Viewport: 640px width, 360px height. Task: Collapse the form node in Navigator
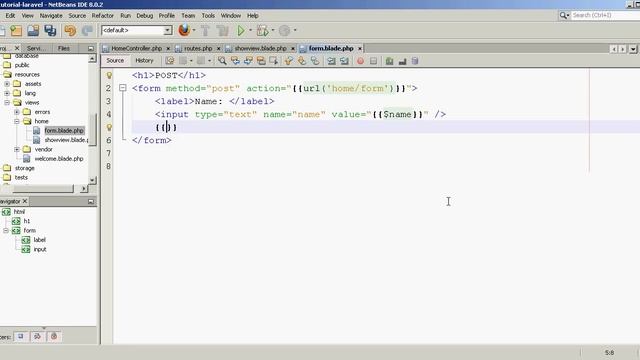6,231
